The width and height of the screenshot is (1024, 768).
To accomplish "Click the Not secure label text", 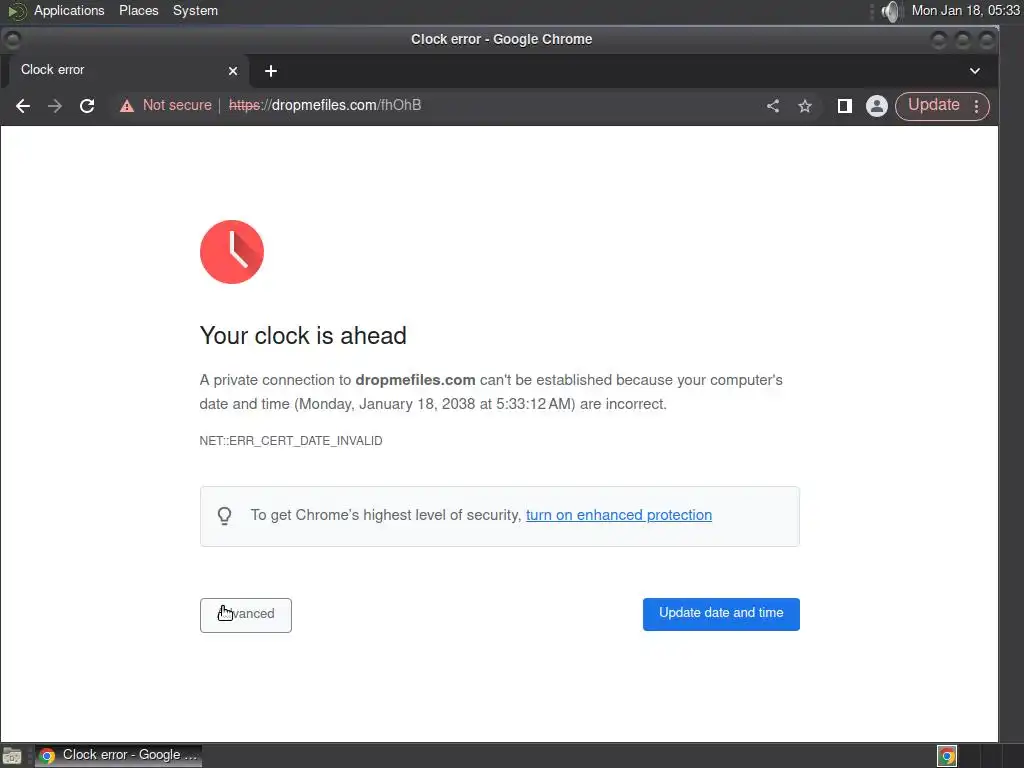I will point(177,105).
